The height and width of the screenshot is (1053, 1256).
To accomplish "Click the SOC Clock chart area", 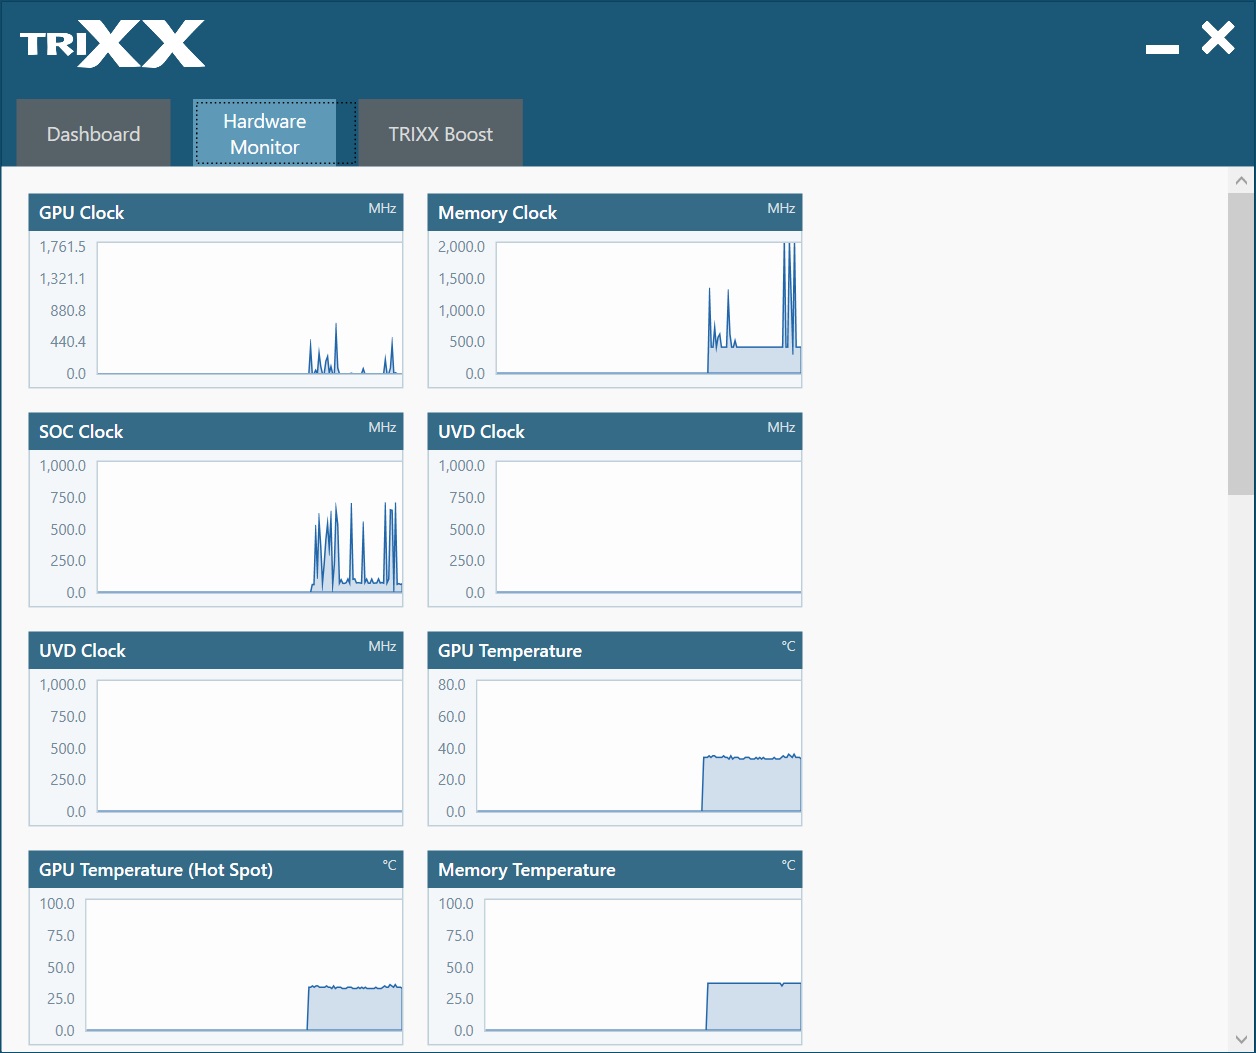I will point(250,527).
